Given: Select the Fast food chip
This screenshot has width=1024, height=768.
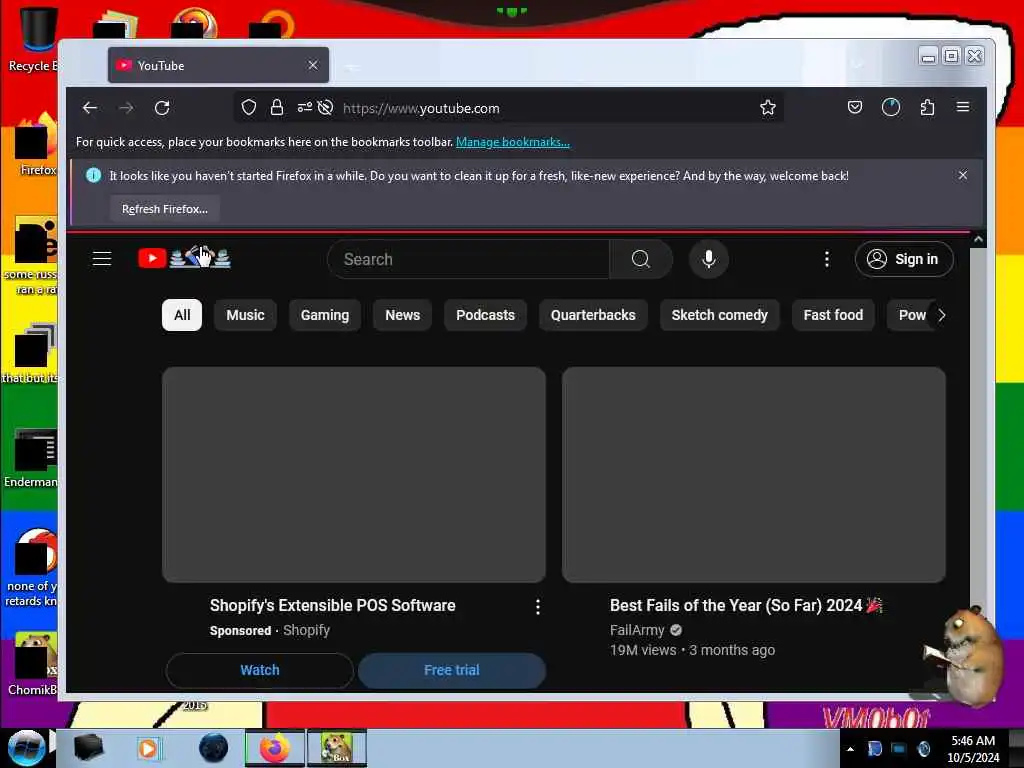Looking at the screenshot, I should tap(833, 315).
